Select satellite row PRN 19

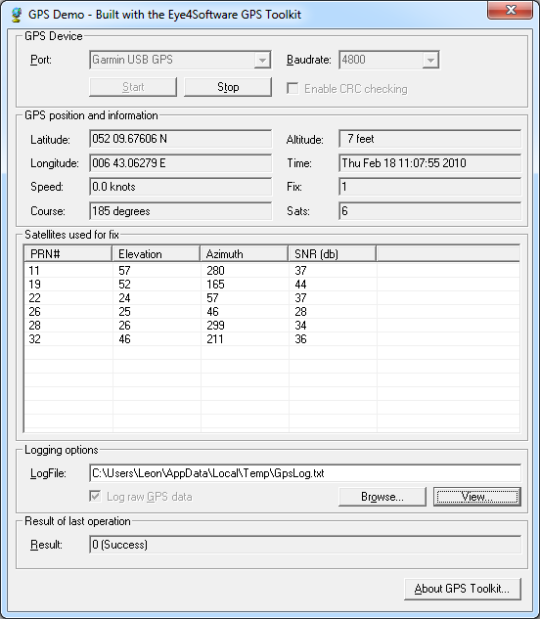click(x=272, y=284)
